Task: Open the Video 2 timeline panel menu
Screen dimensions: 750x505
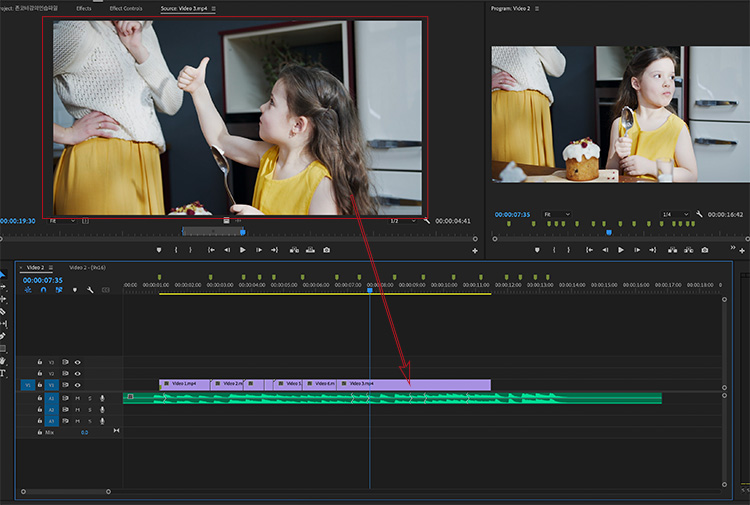Action: tap(51, 267)
